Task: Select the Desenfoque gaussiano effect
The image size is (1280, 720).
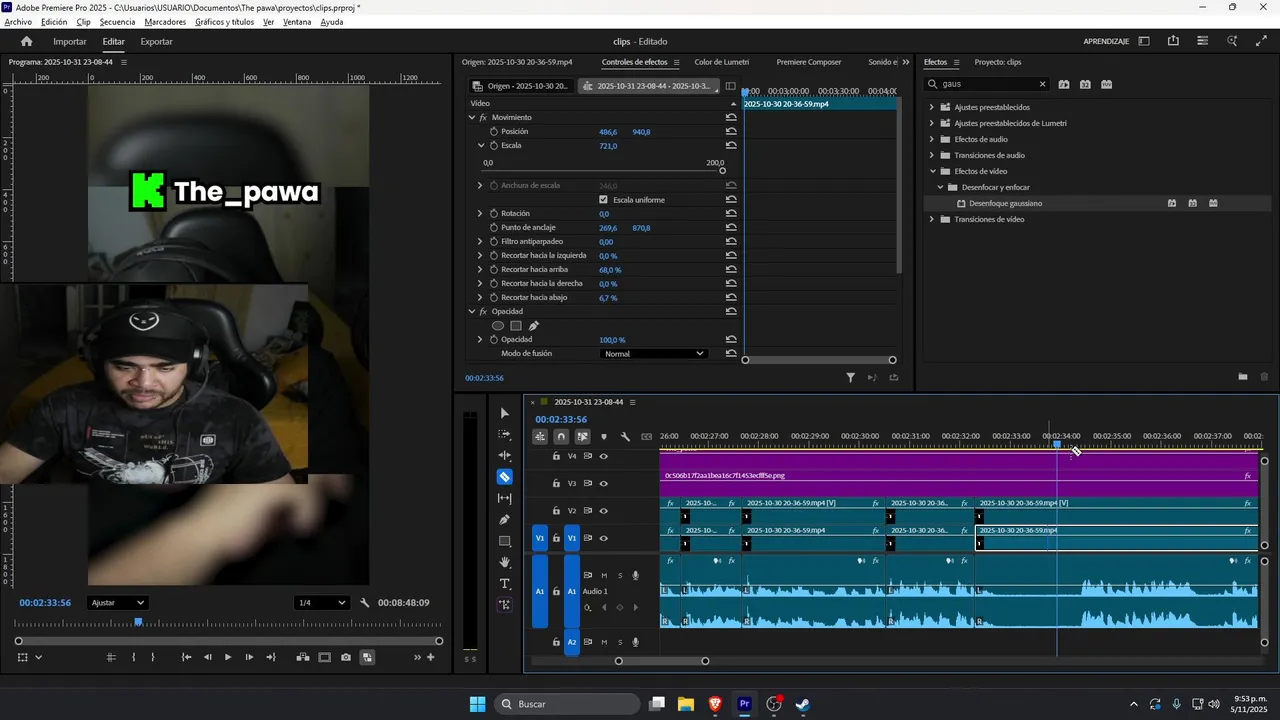Action: [1005, 203]
